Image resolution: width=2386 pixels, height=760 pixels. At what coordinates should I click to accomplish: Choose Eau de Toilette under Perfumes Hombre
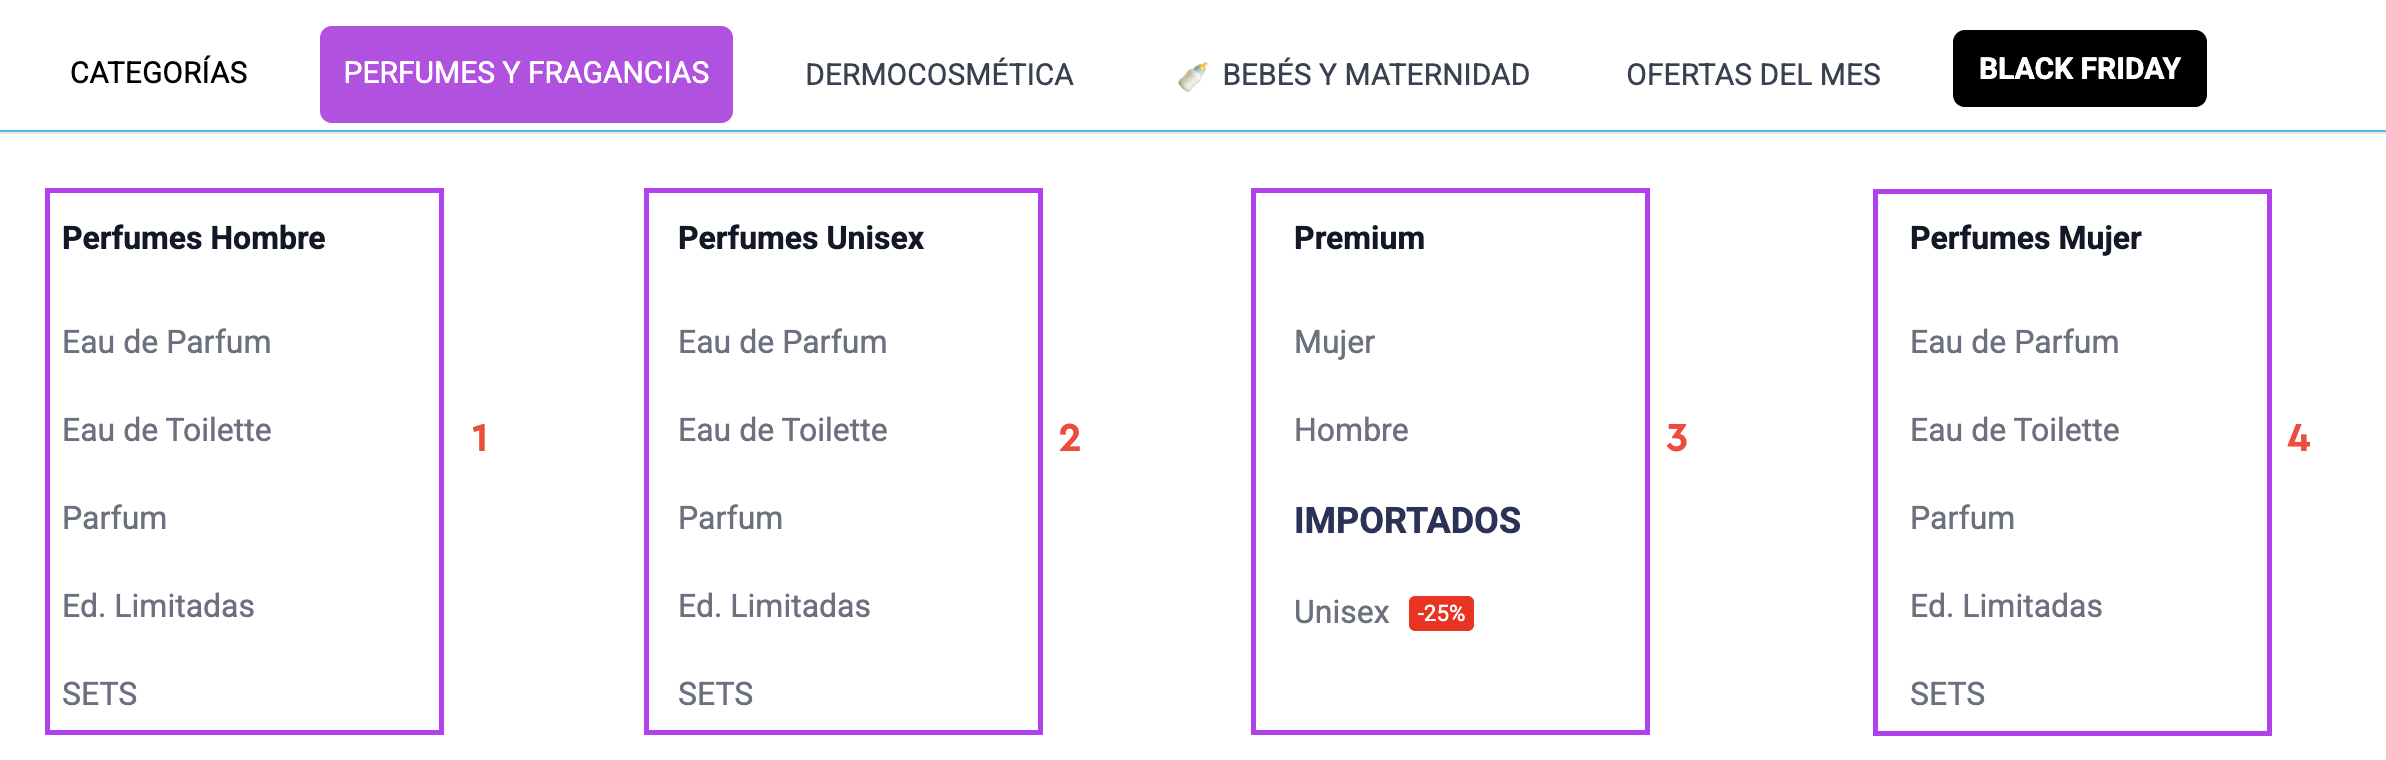167,430
